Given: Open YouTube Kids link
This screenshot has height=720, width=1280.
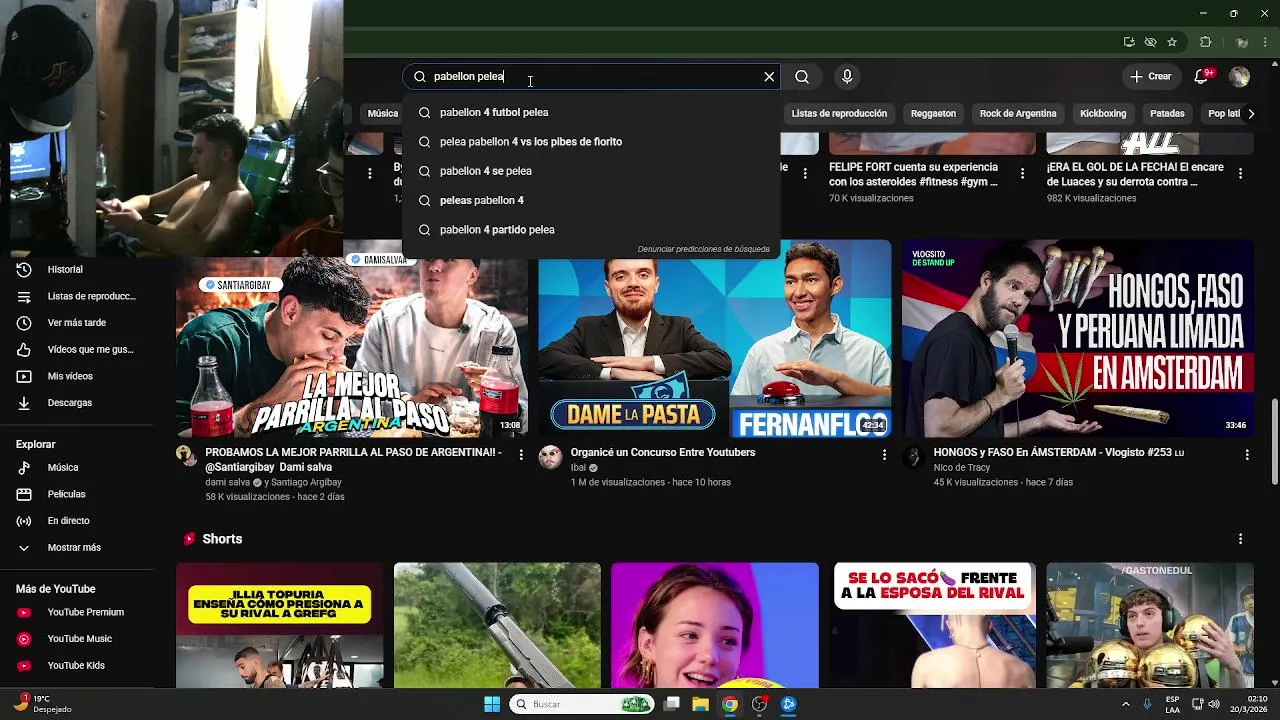Looking at the screenshot, I should click(x=77, y=665).
